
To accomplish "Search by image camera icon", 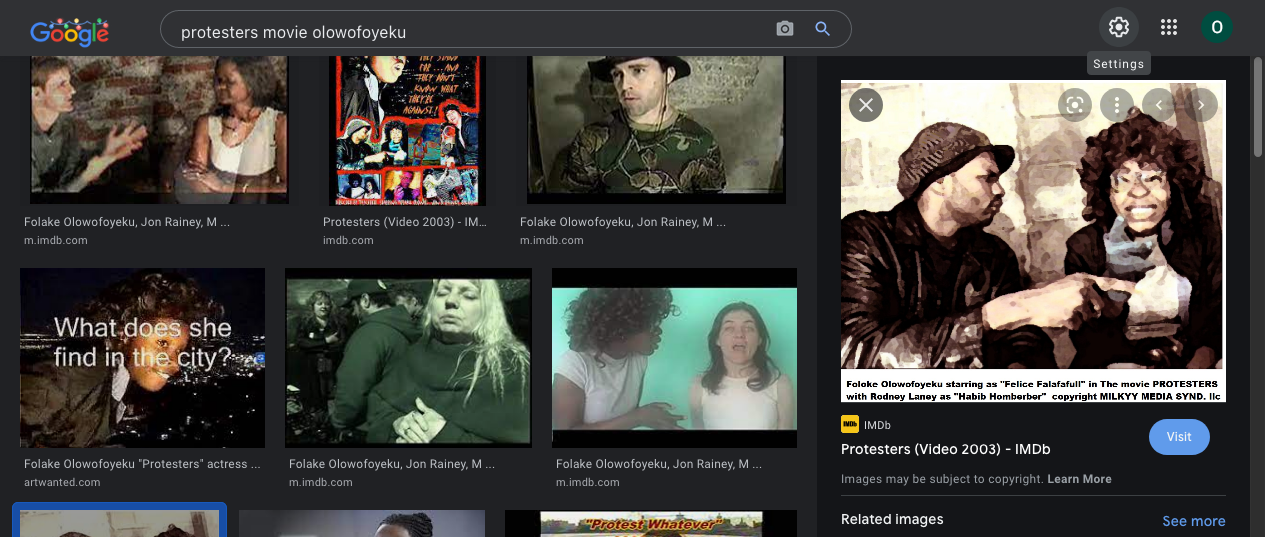I will coord(785,29).
